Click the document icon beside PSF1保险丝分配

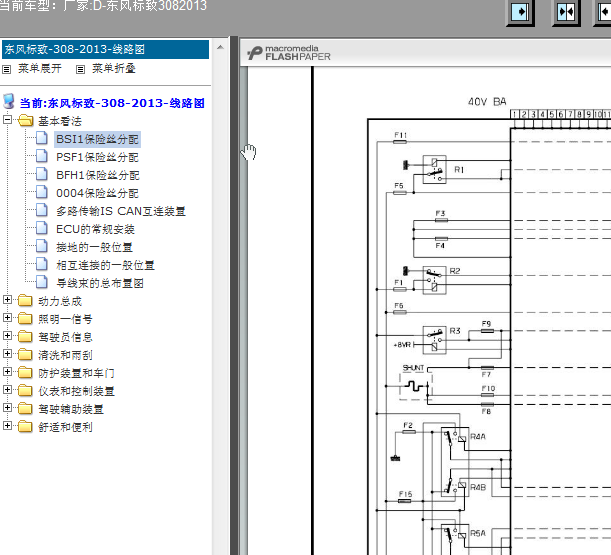[x=42, y=157]
